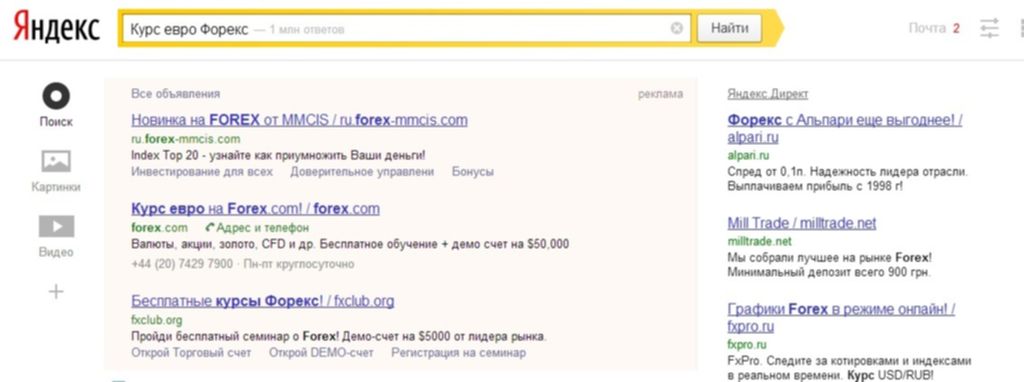Screen dimensions: 1024x382
Task: Click Открой DEMO-счет sublink
Action: 321,353
